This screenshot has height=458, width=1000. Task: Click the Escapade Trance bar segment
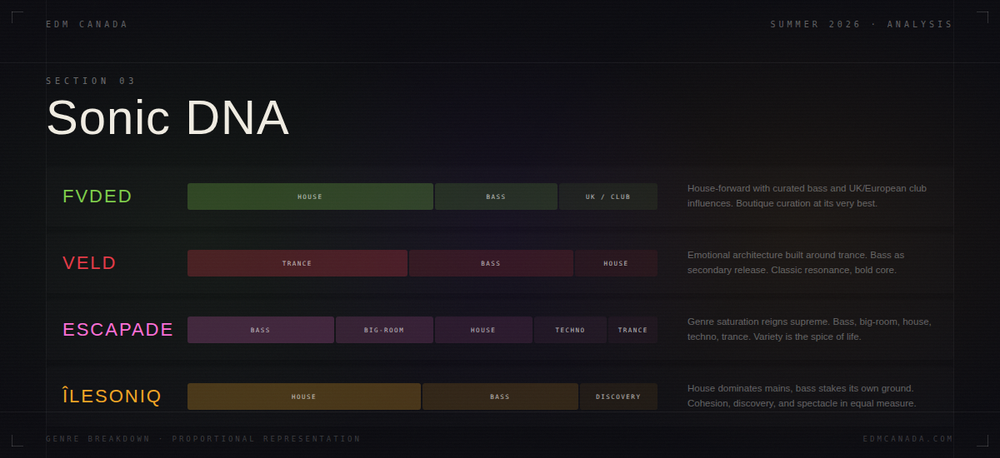click(633, 330)
